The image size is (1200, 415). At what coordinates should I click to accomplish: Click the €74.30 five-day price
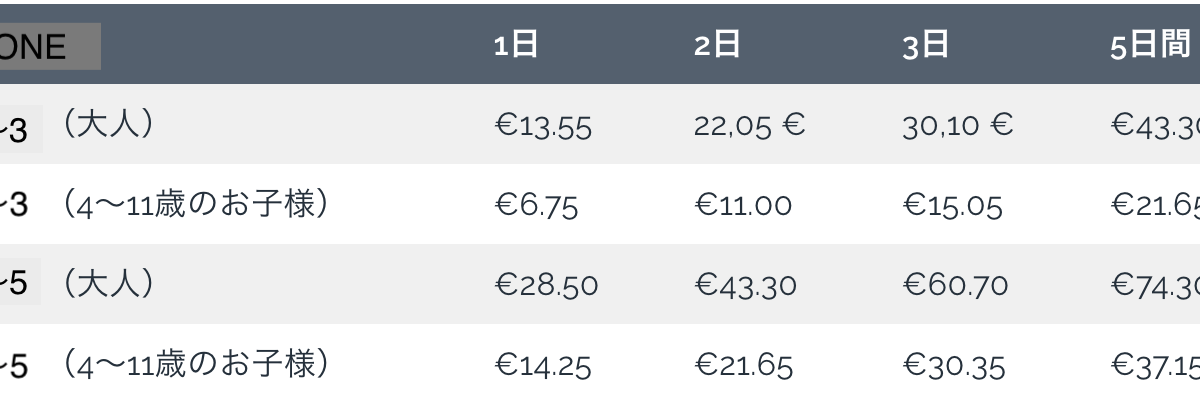pyautogui.click(x=1155, y=286)
